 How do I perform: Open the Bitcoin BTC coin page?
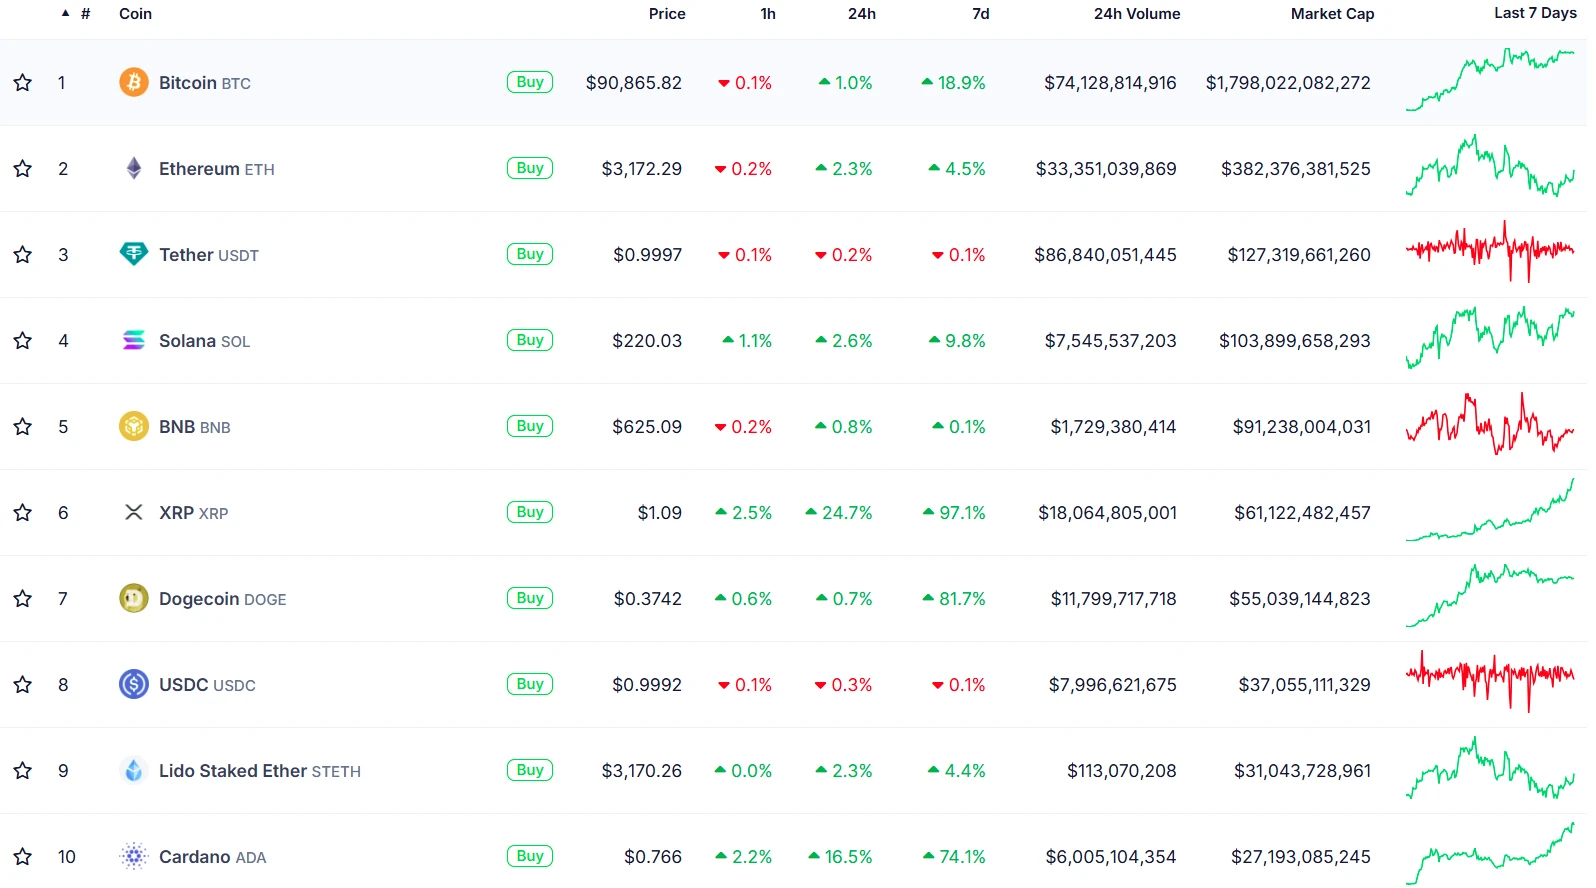[205, 83]
